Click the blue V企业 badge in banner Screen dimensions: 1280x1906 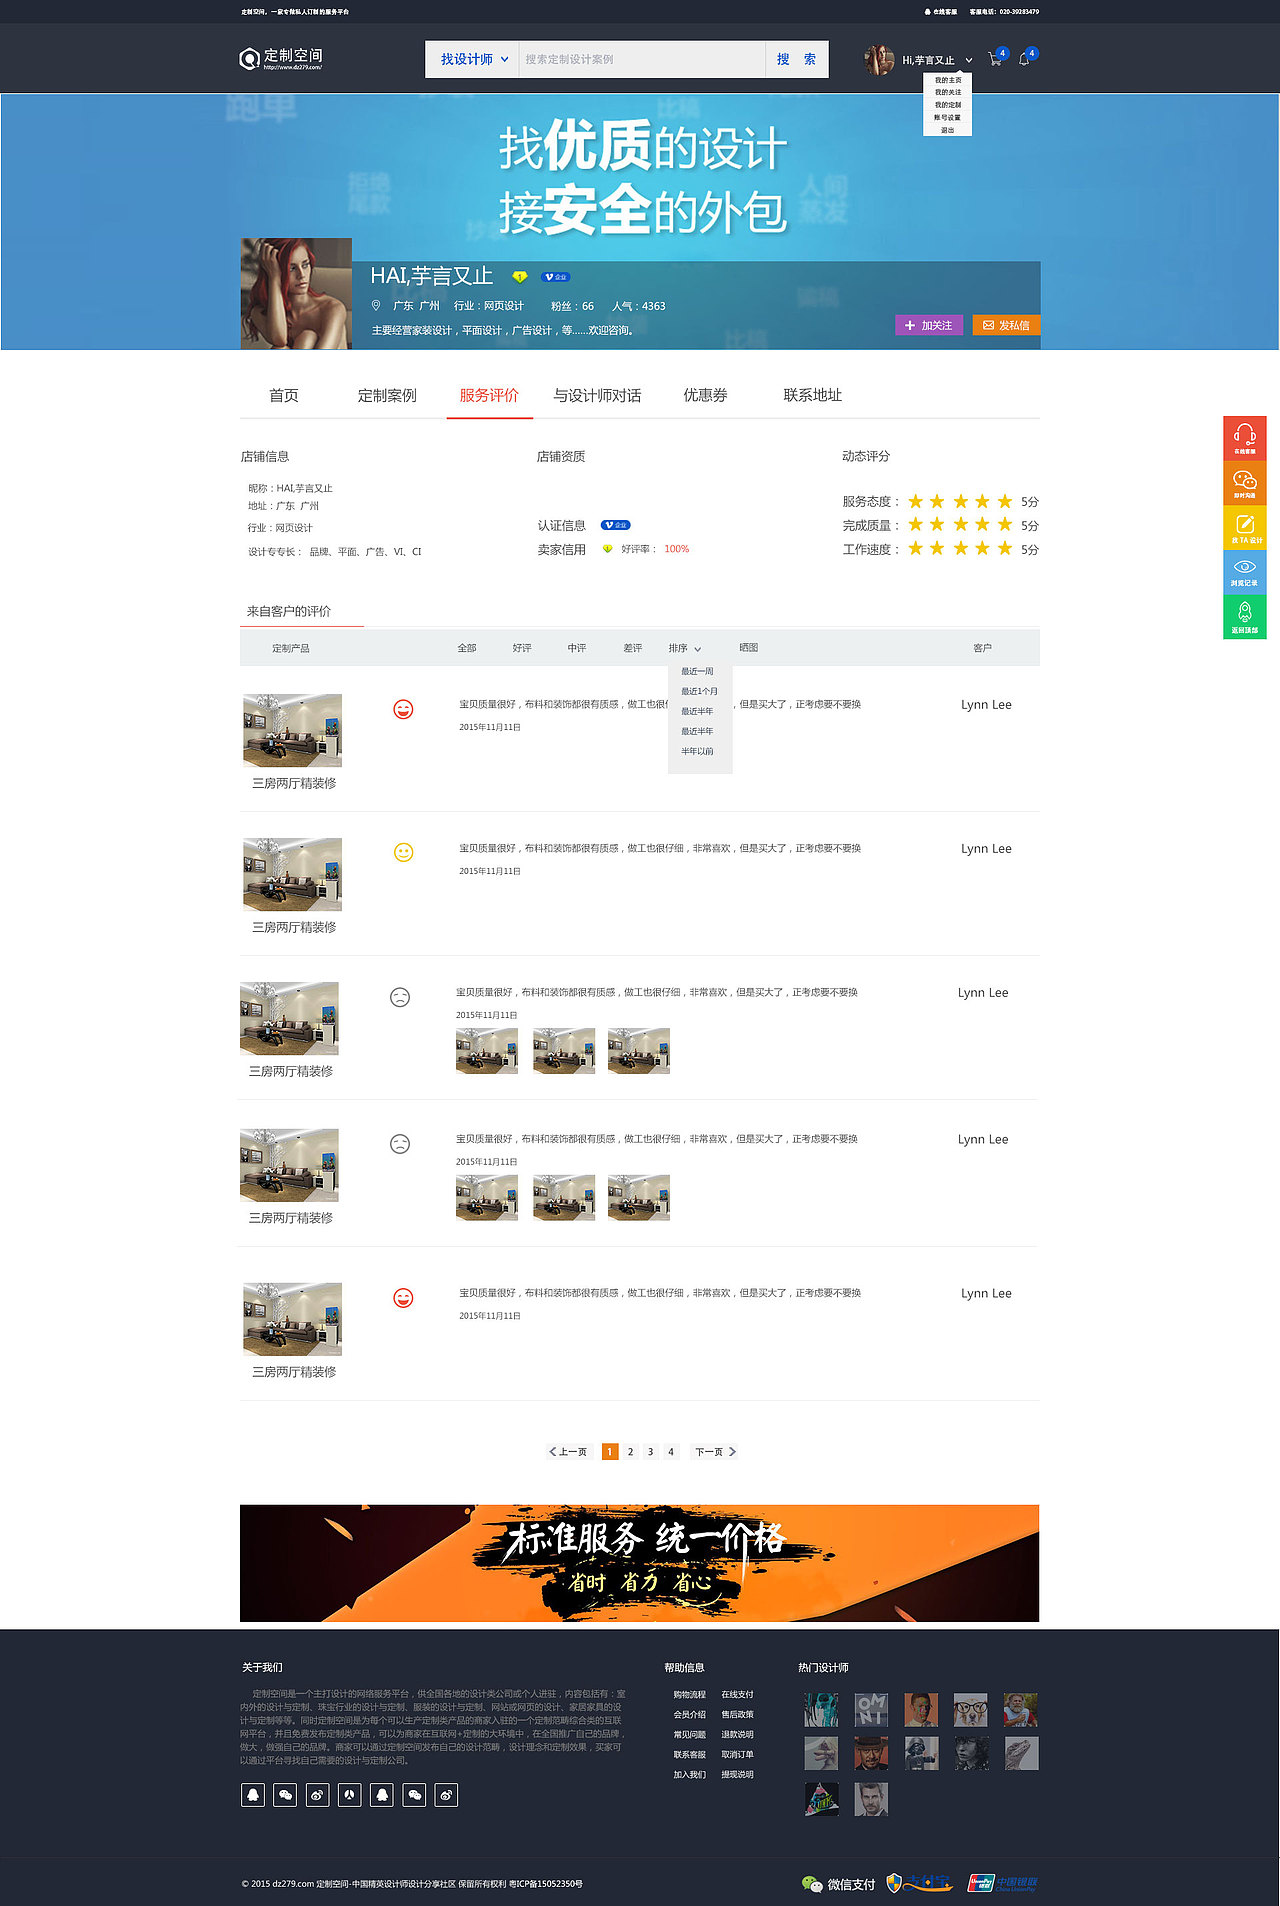555,277
